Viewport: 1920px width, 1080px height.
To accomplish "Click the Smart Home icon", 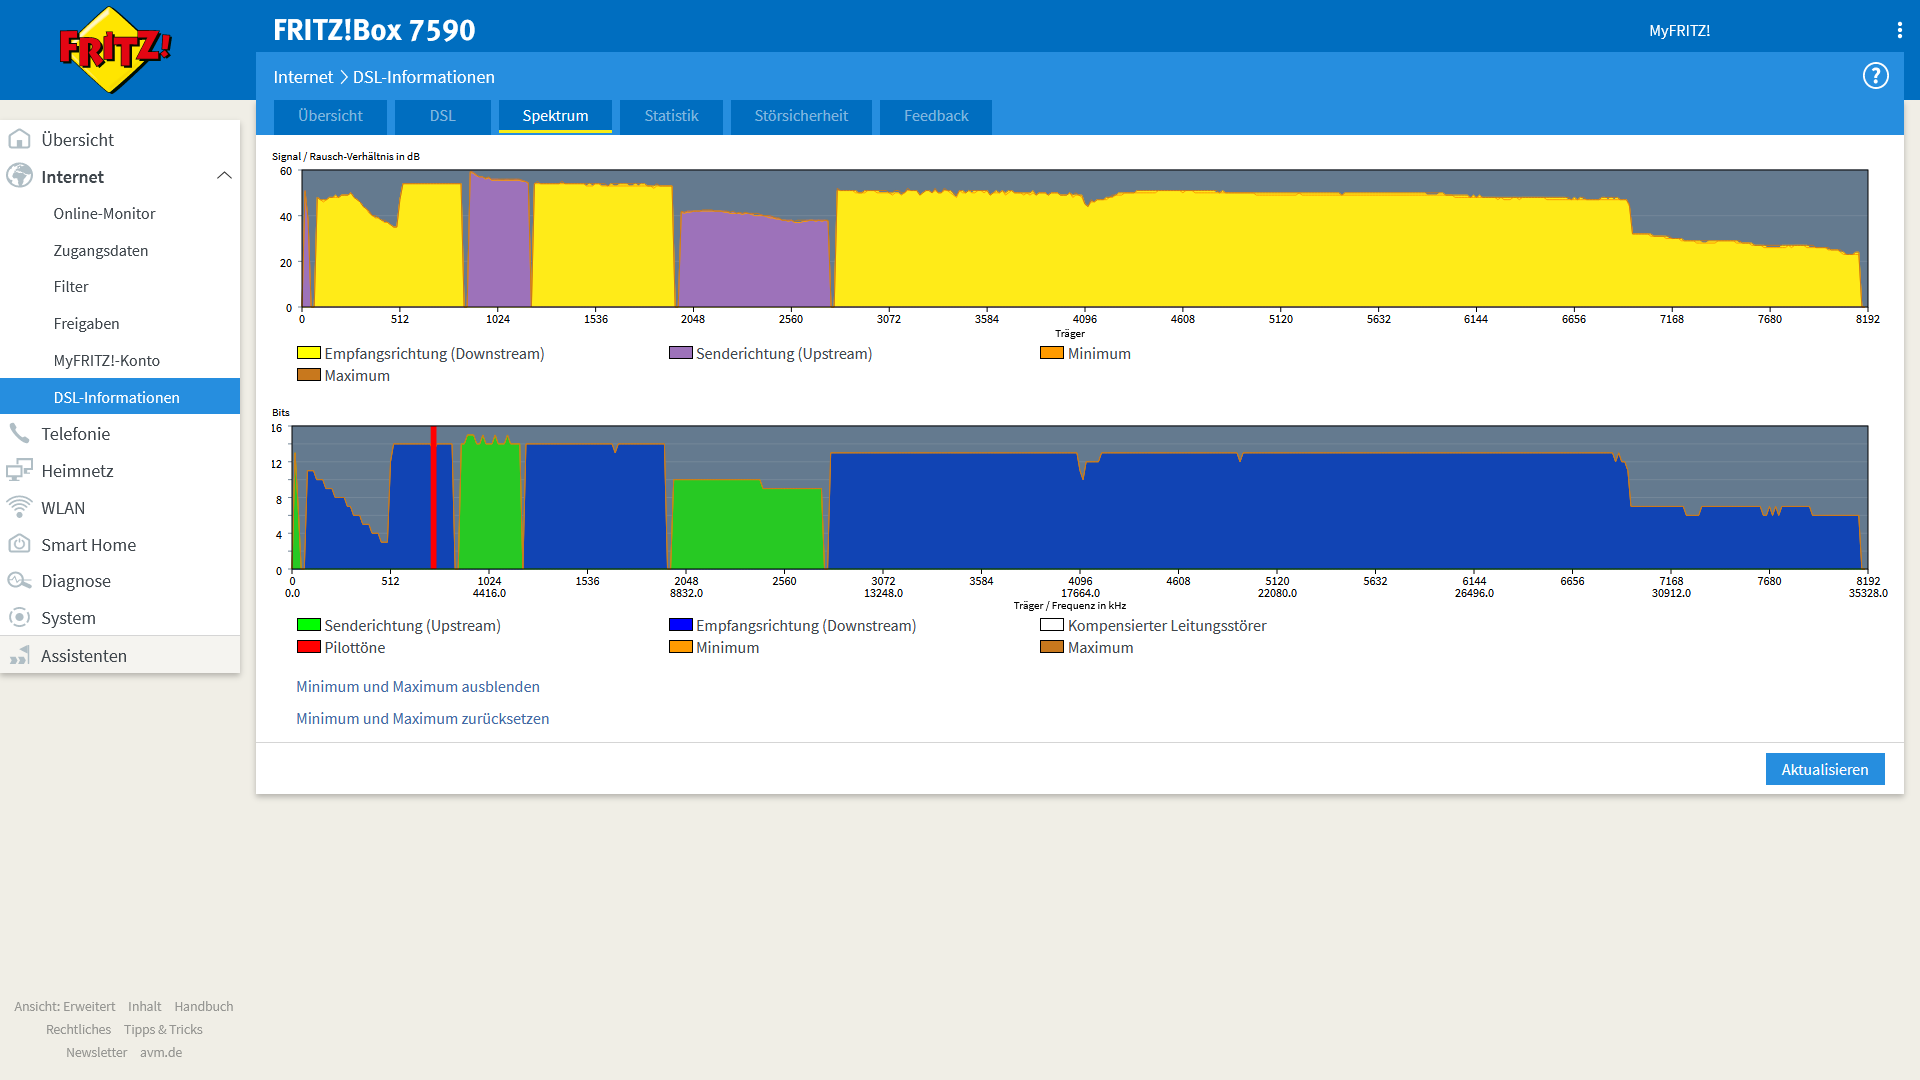I will pos(19,544).
